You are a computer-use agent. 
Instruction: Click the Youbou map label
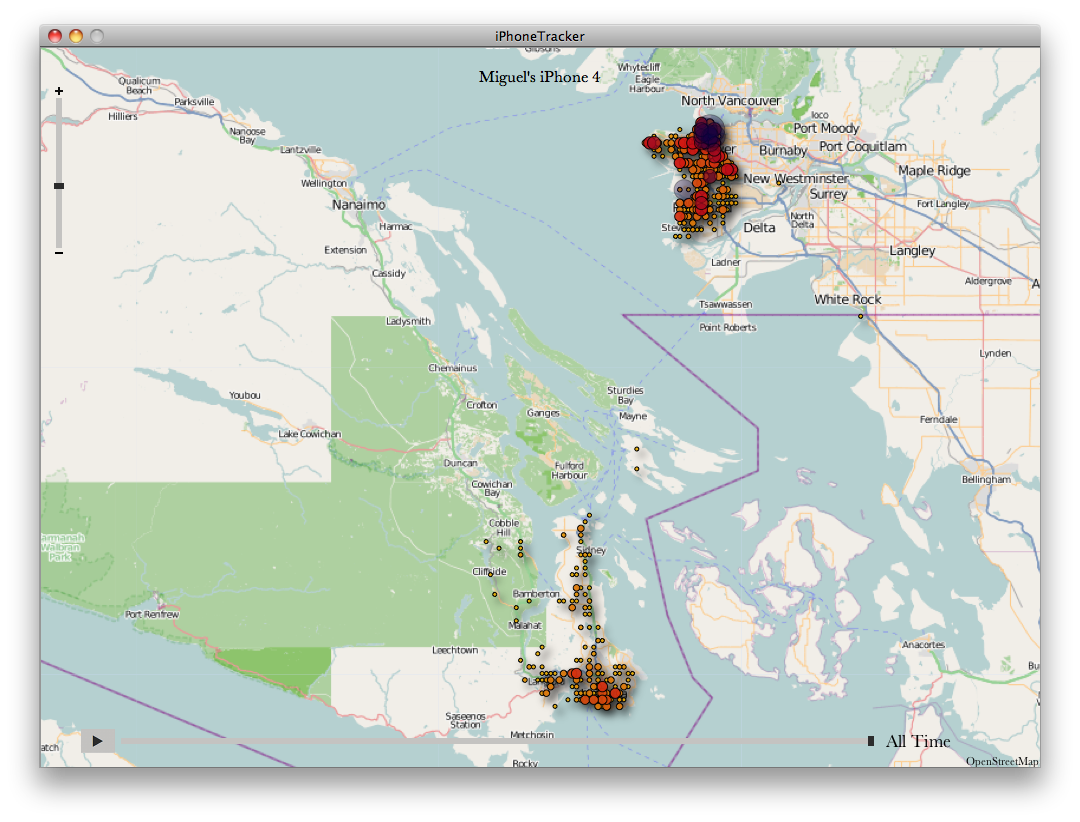pyautogui.click(x=245, y=395)
